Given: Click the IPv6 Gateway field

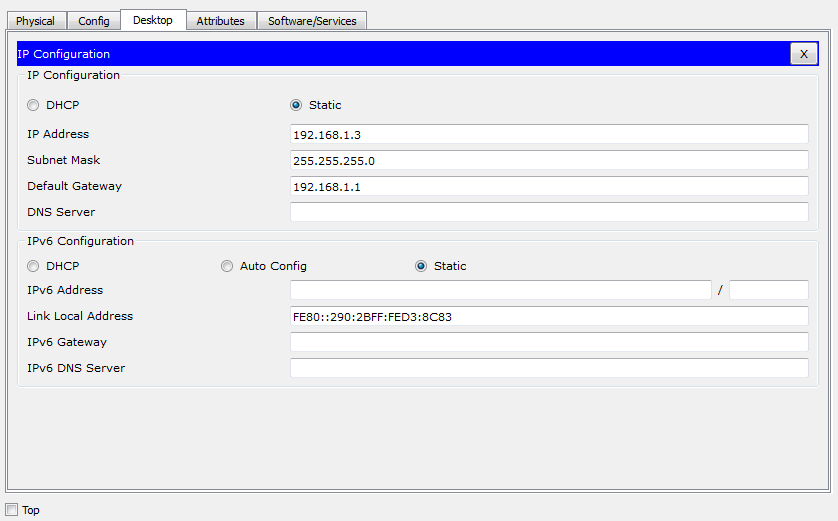Looking at the screenshot, I should [549, 342].
